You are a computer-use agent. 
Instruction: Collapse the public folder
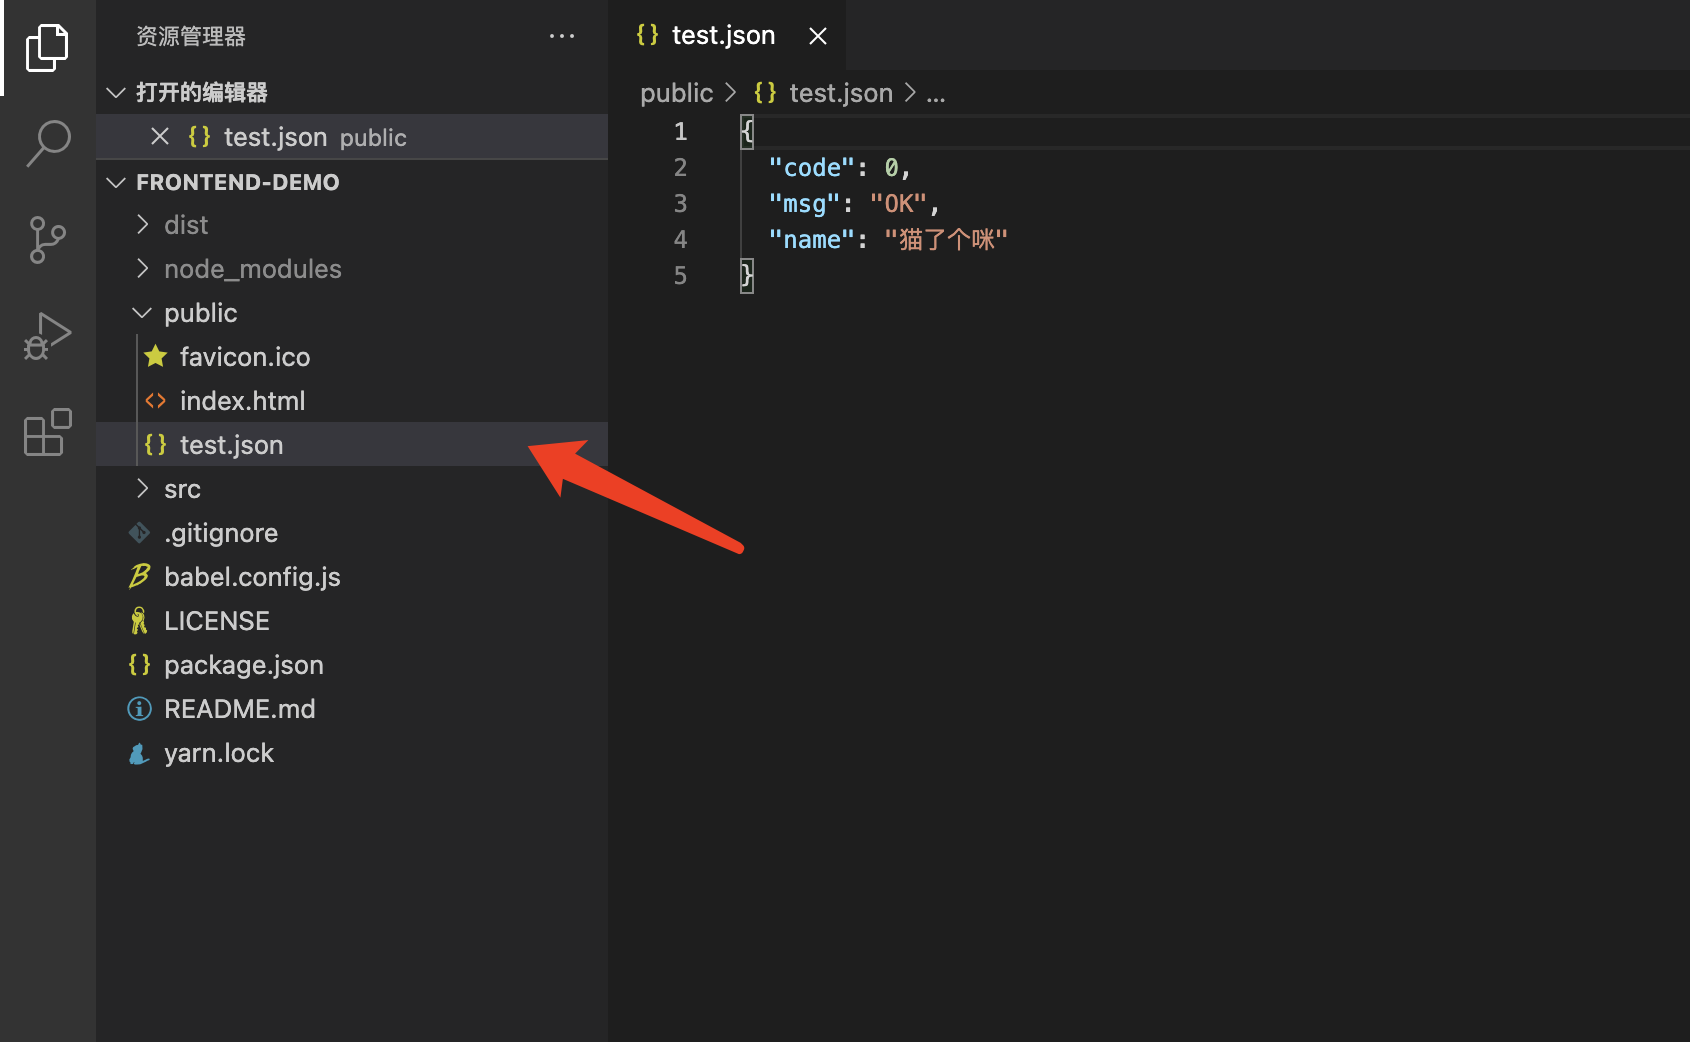[352, 313]
